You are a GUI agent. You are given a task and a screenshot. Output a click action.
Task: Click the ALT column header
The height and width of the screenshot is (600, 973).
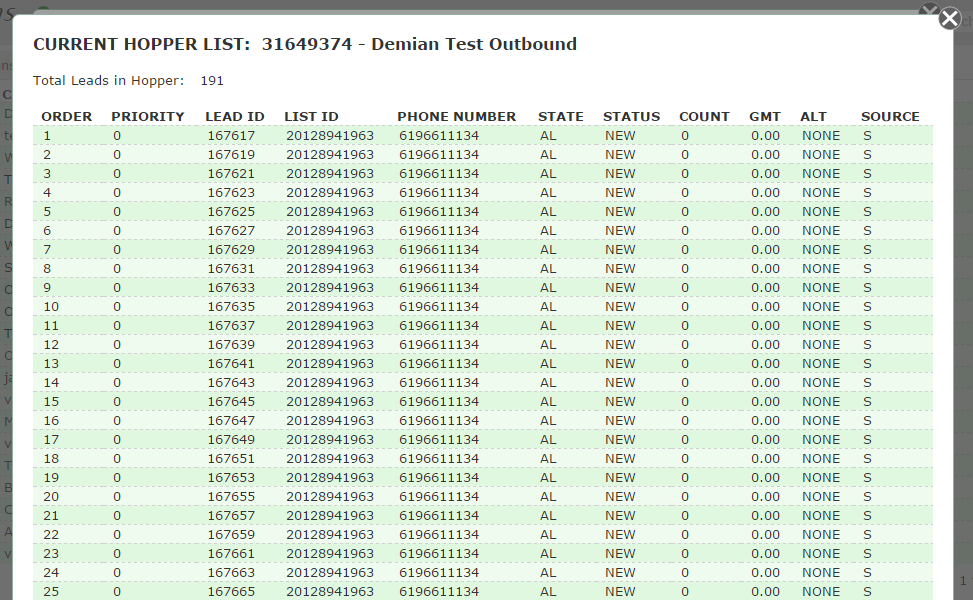pos(813,117)
